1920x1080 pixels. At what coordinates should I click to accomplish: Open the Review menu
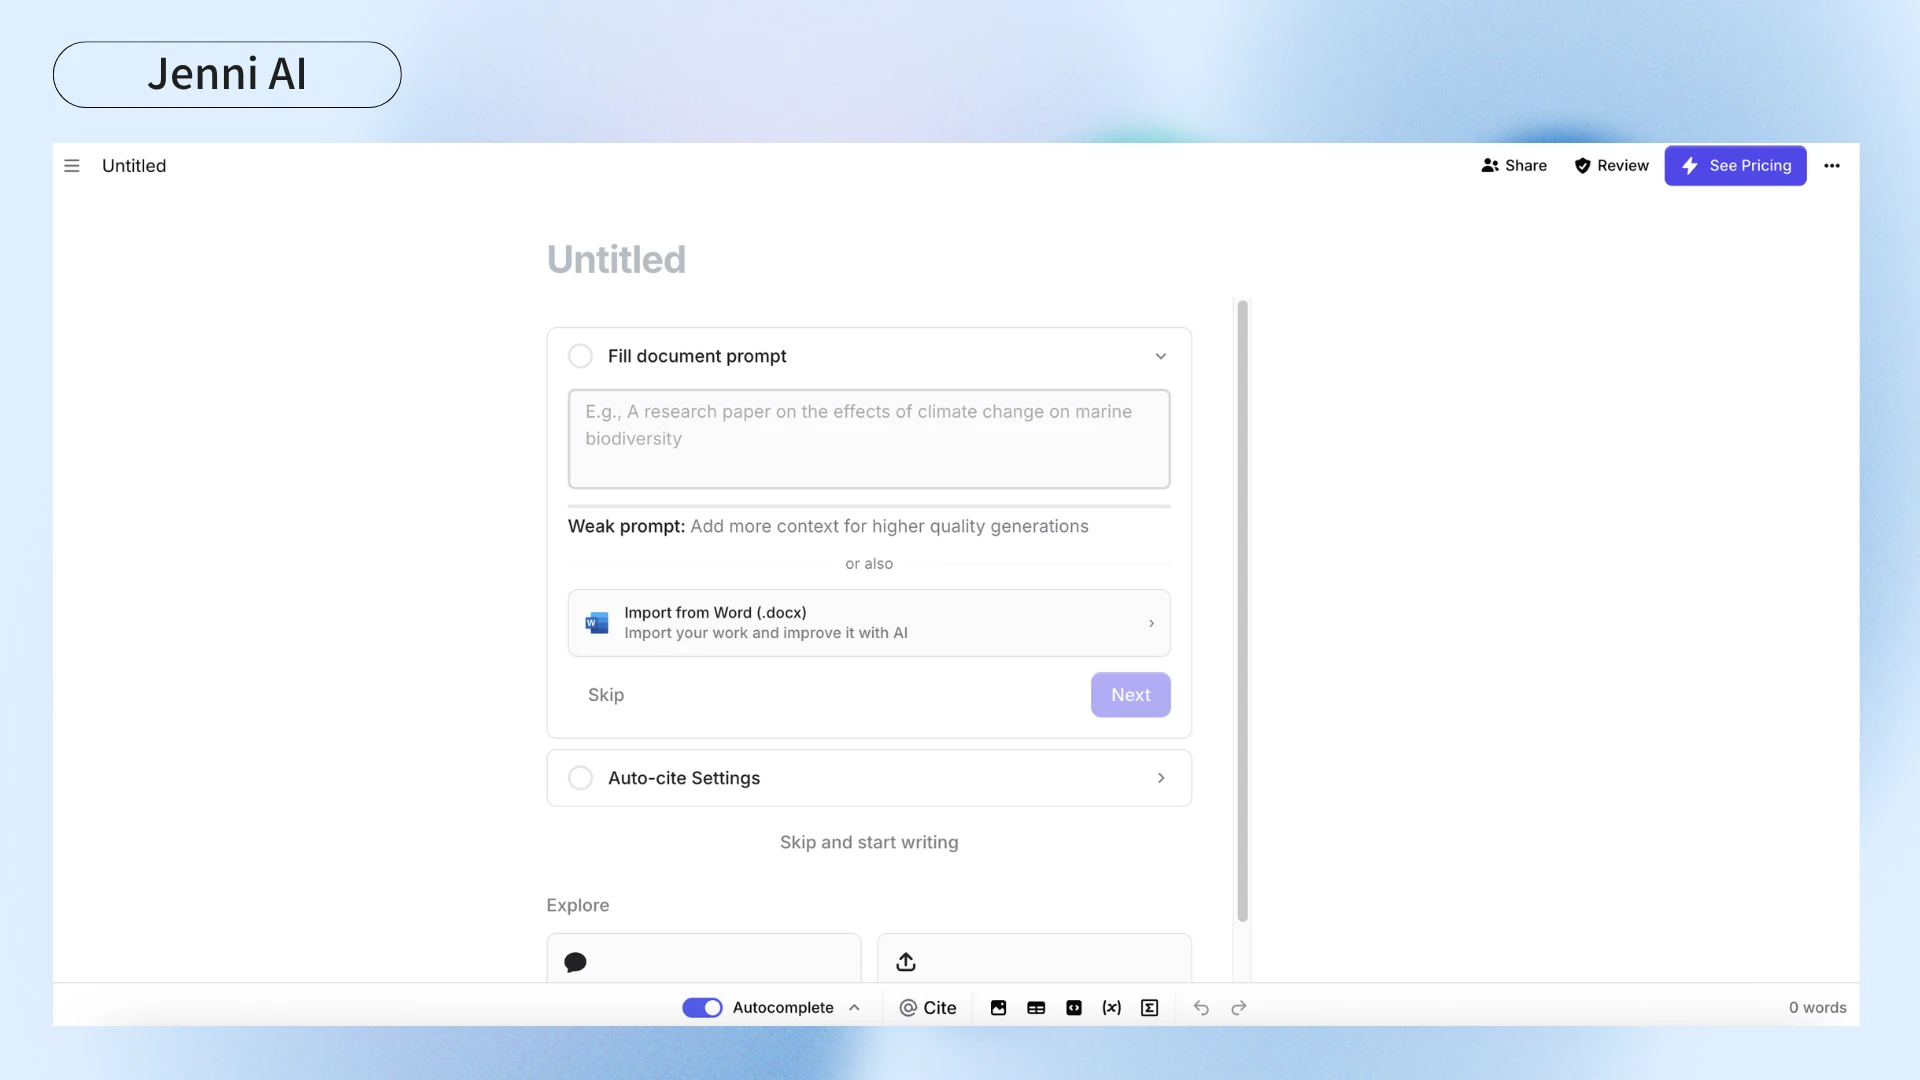pyautogui.click(x=1611, y=166)
